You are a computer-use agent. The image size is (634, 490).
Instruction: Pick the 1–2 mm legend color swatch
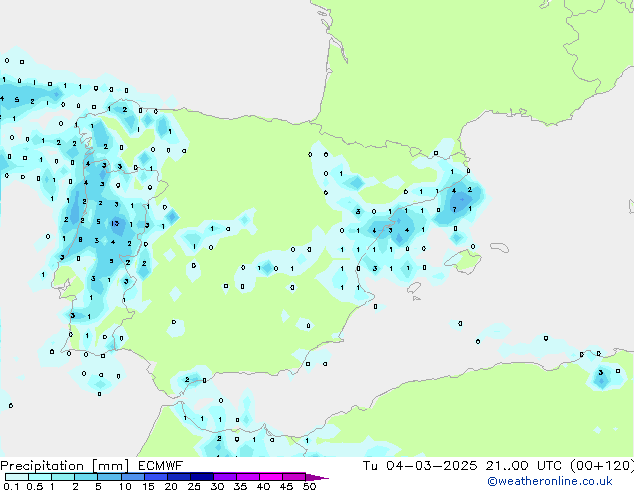63,477
